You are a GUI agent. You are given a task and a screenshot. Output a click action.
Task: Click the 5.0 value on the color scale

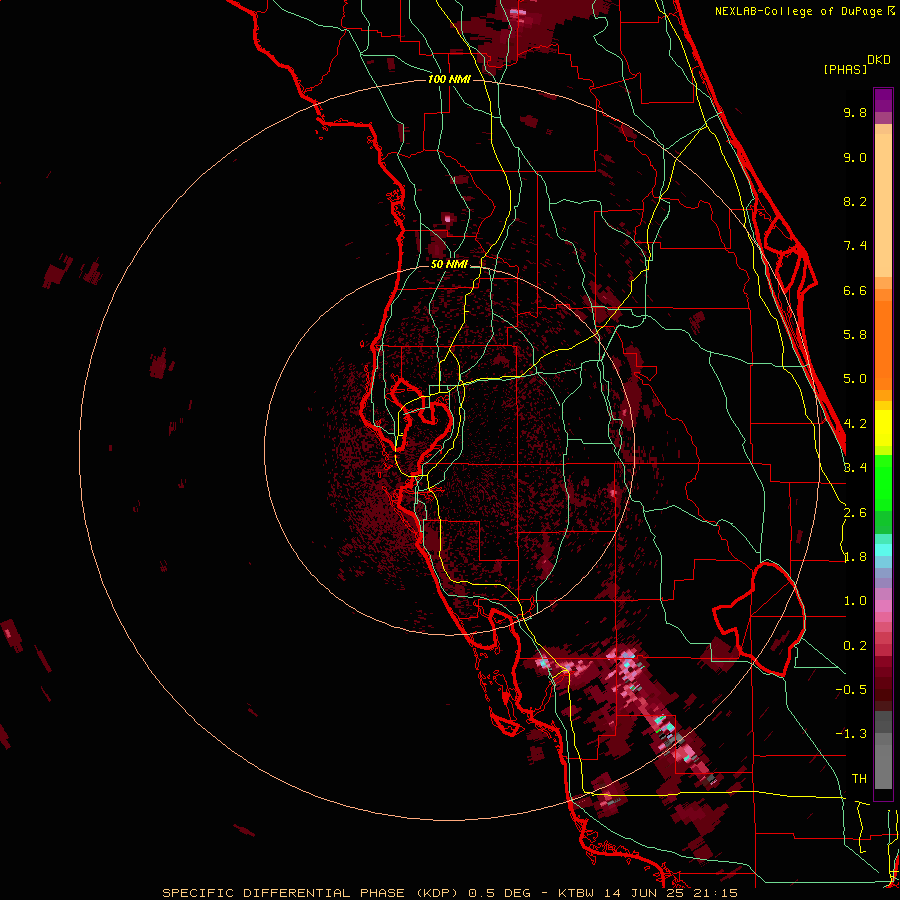click(855, 379)
